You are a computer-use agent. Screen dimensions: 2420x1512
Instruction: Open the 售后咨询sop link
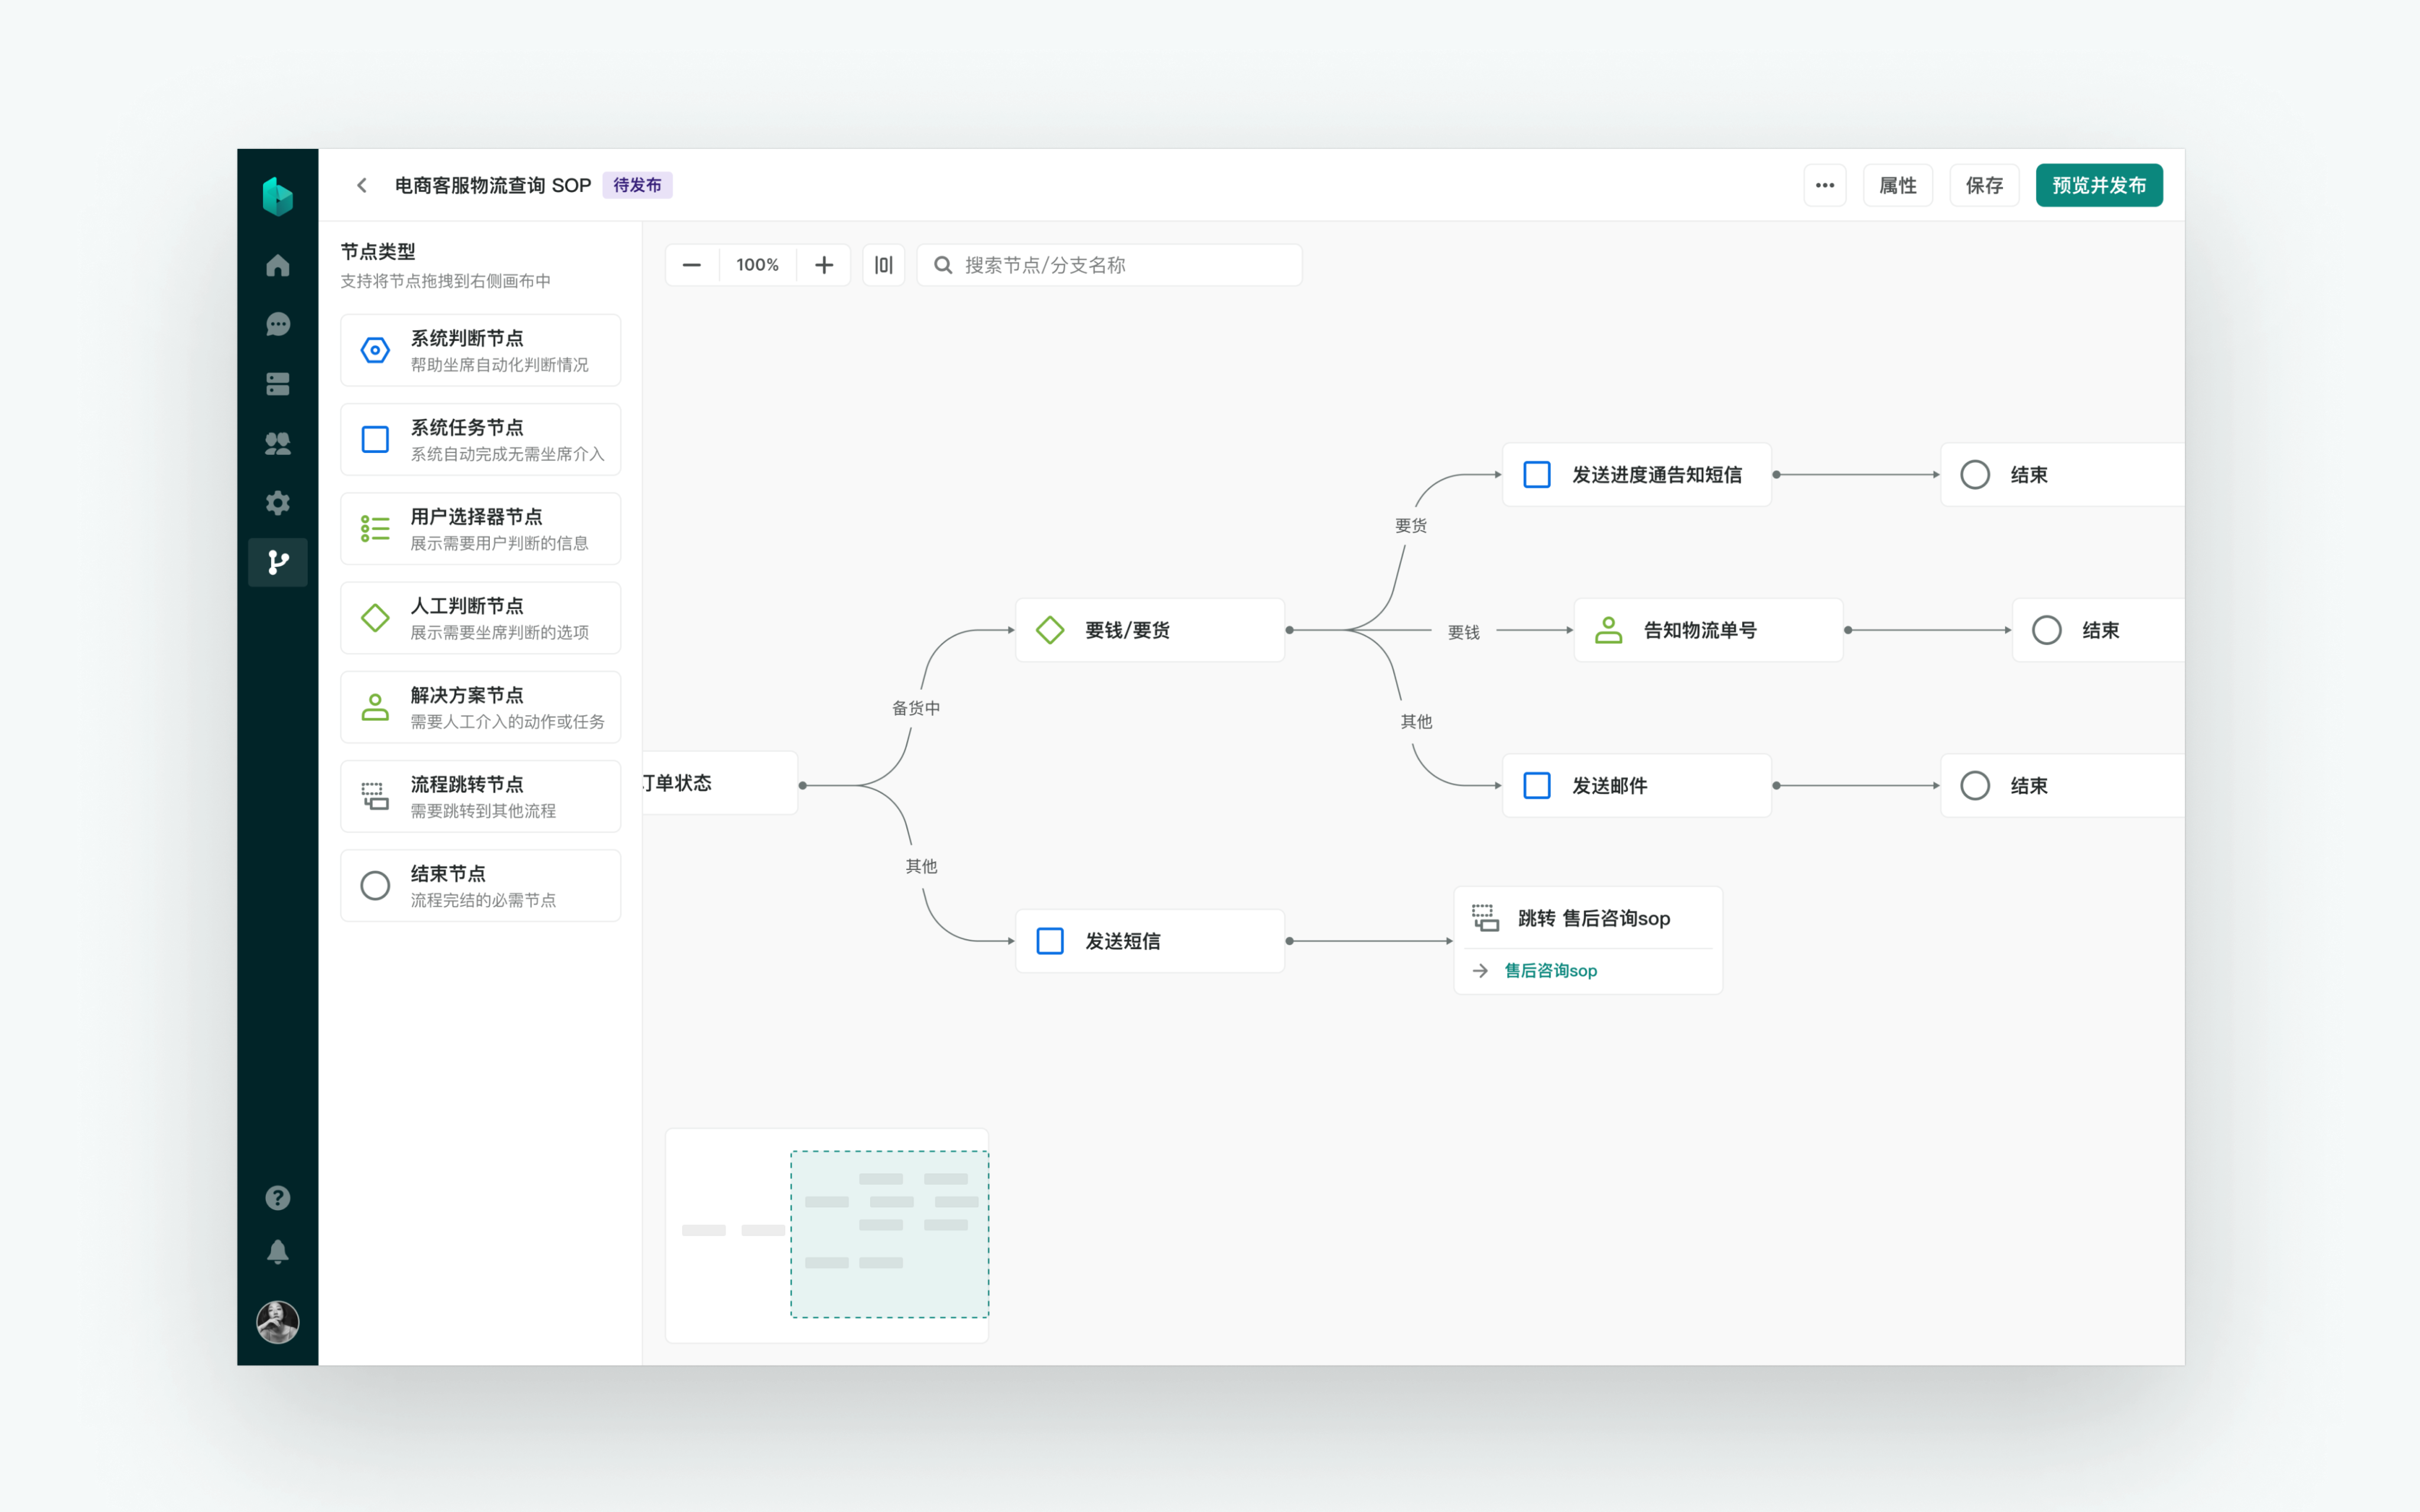point(1550,970)
